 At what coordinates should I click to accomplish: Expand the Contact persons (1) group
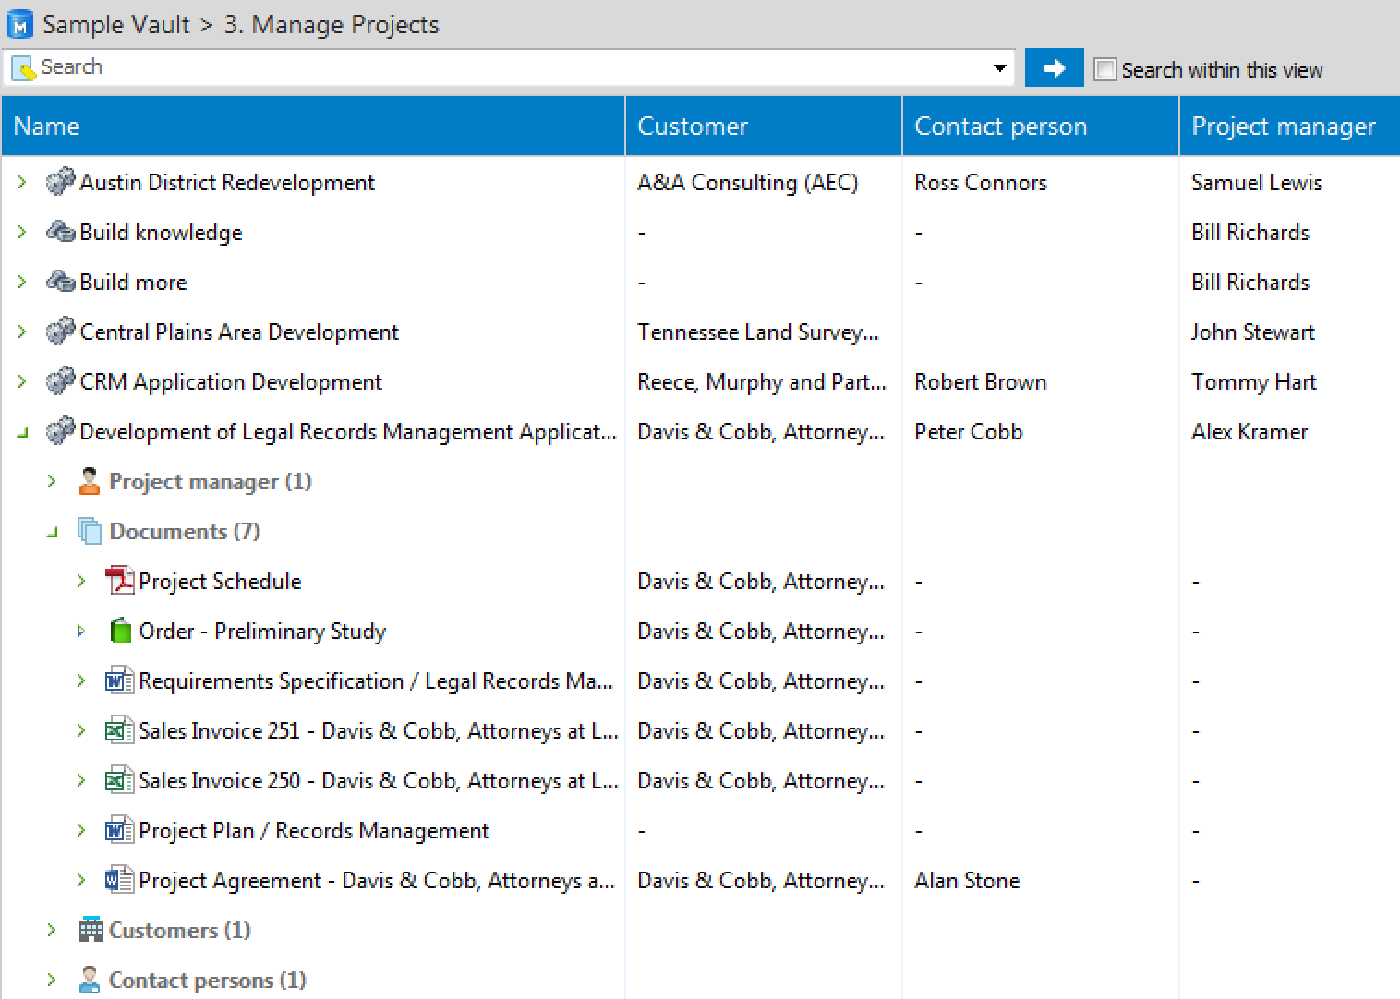(x=52, y=980)
